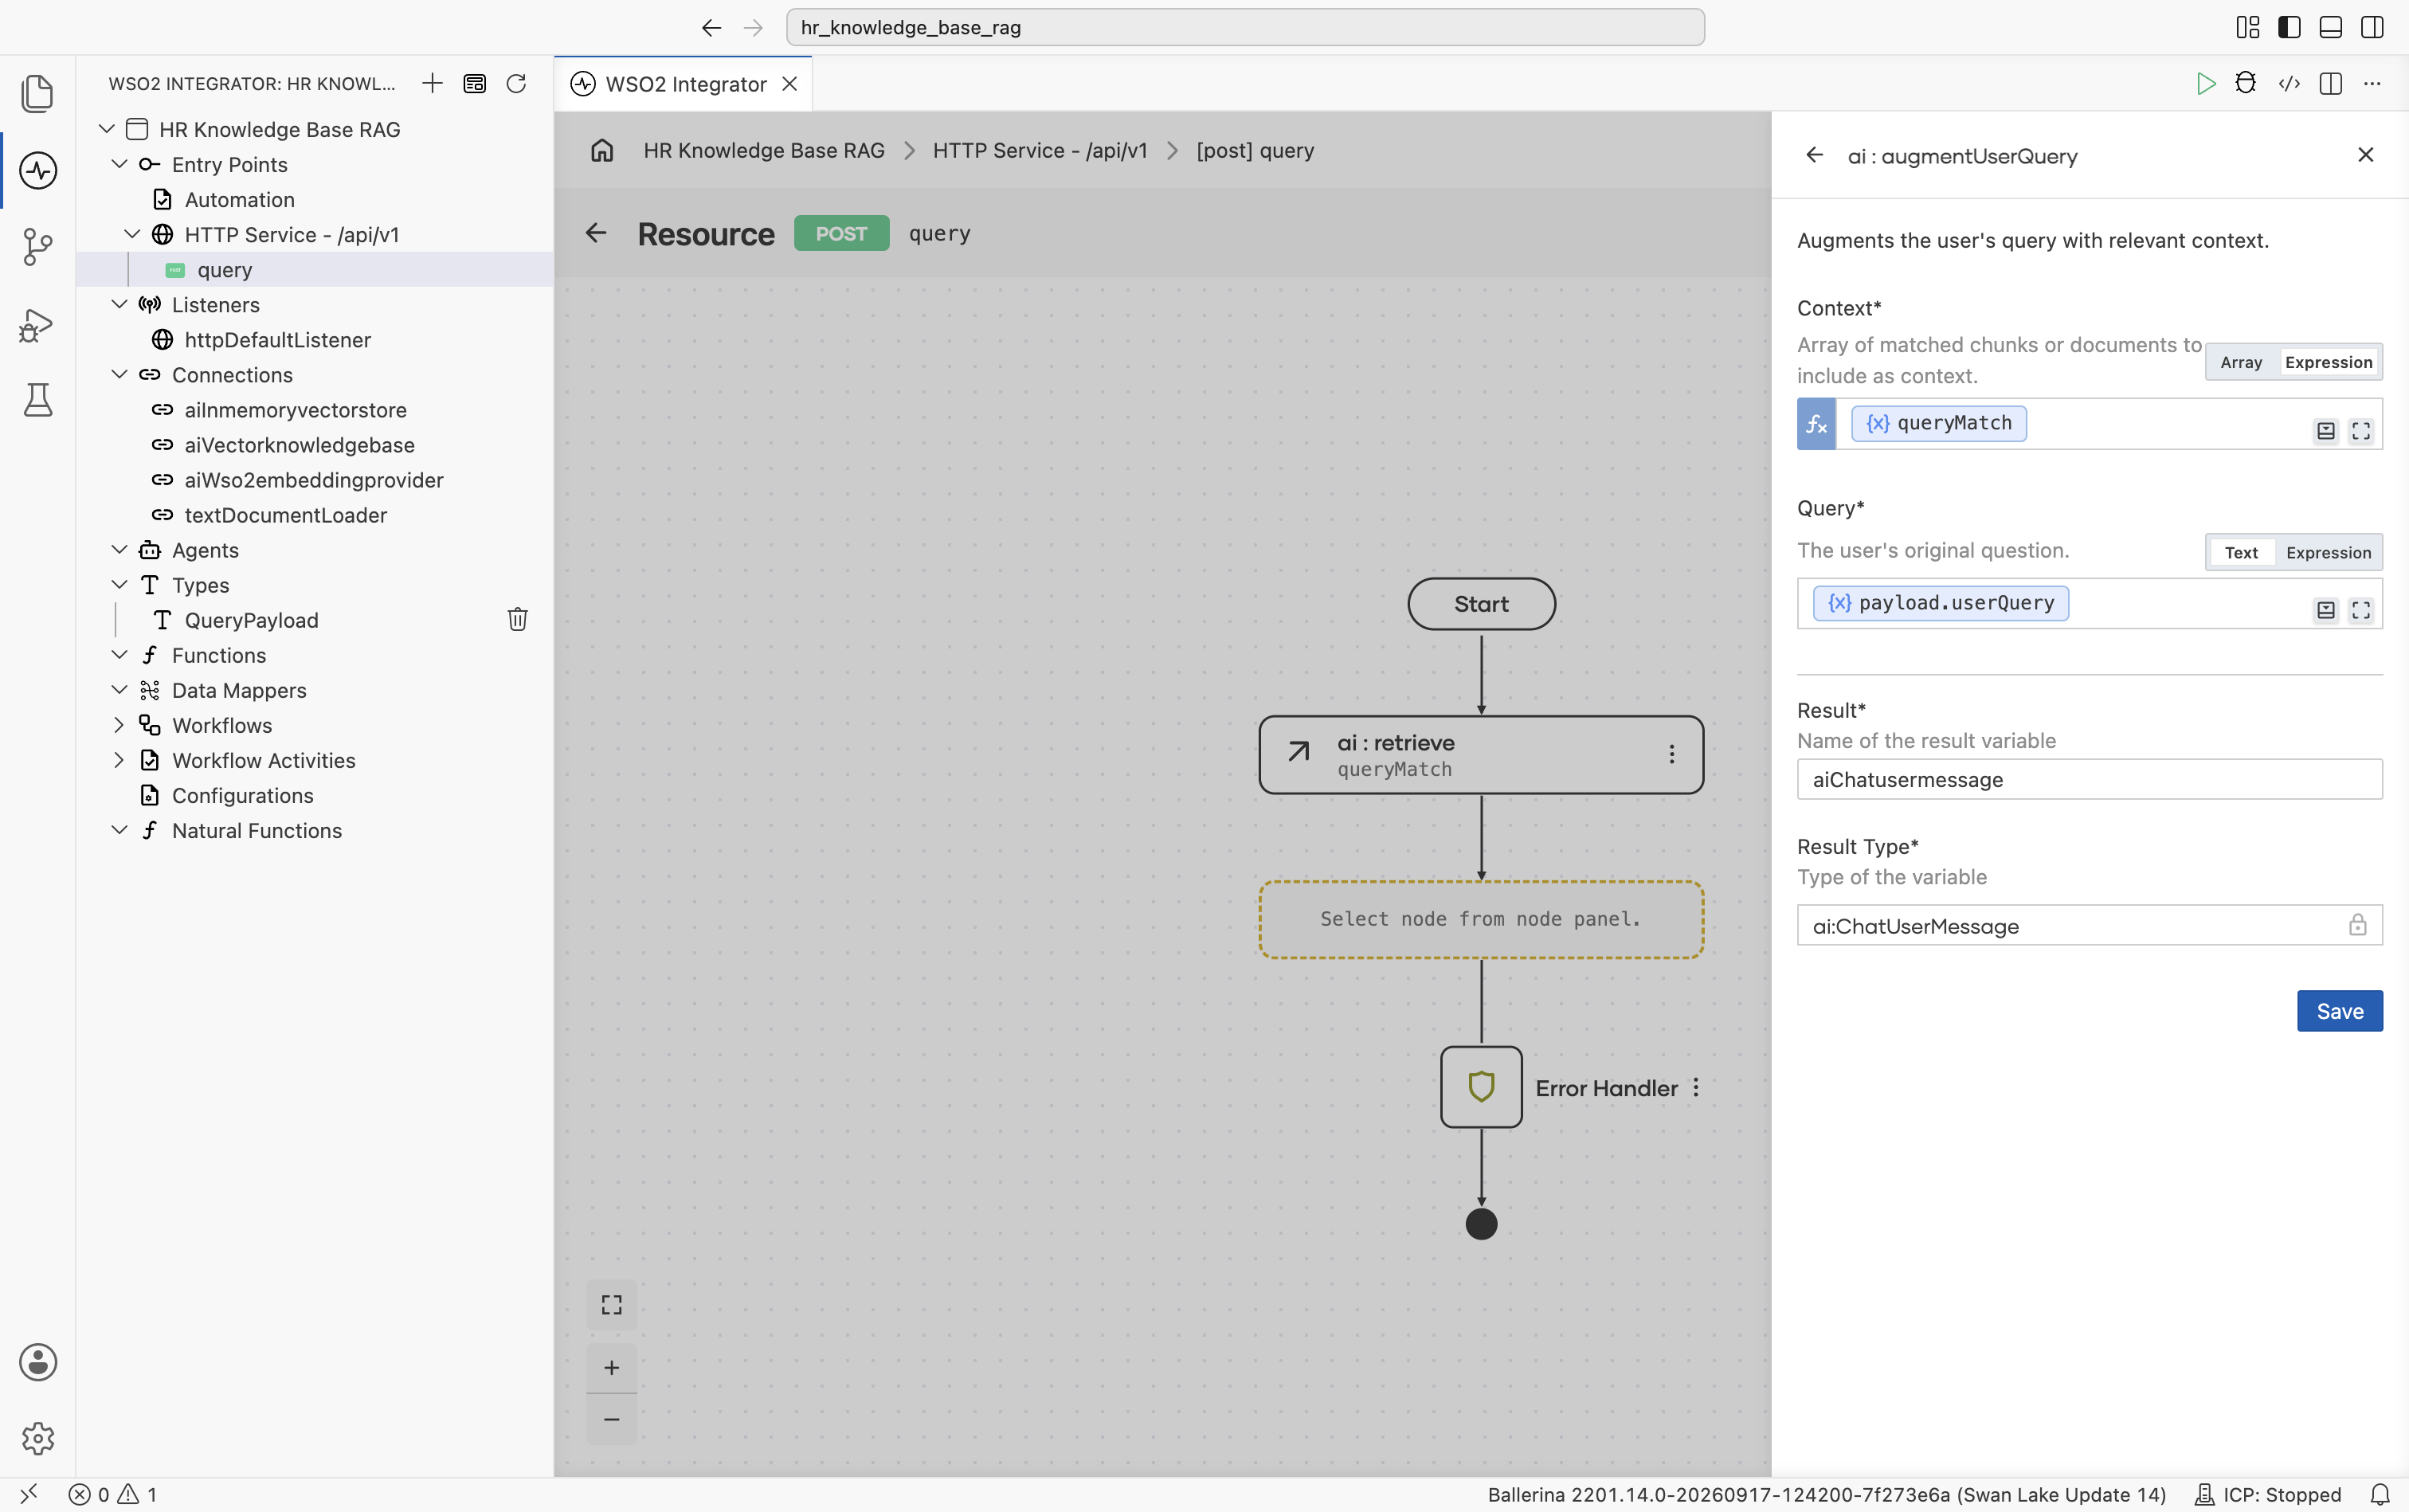Click the Result variable name input field
2409x1512 pixels.
coord(2089,779)
